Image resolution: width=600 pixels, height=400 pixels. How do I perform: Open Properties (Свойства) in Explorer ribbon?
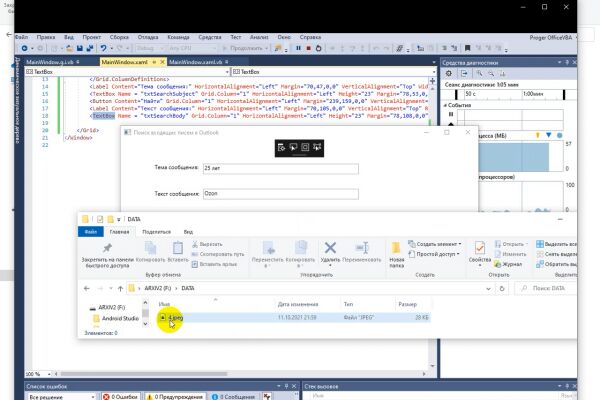tap(479, 253)
